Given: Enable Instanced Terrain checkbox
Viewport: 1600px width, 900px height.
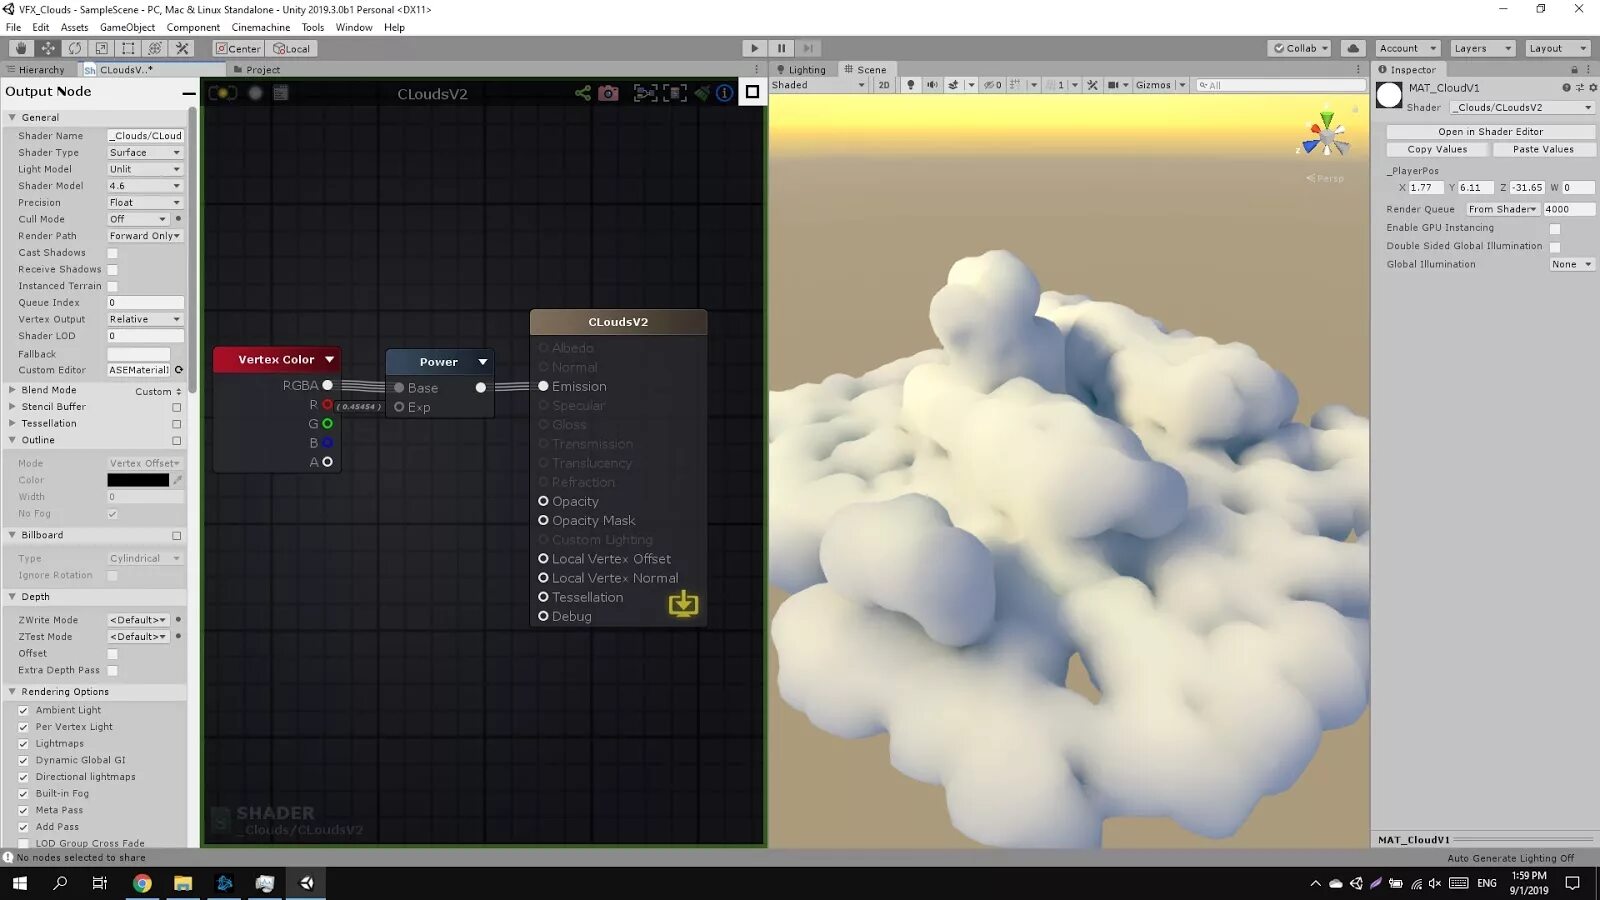Looking at the screenshot, I should tap(113, 286).
